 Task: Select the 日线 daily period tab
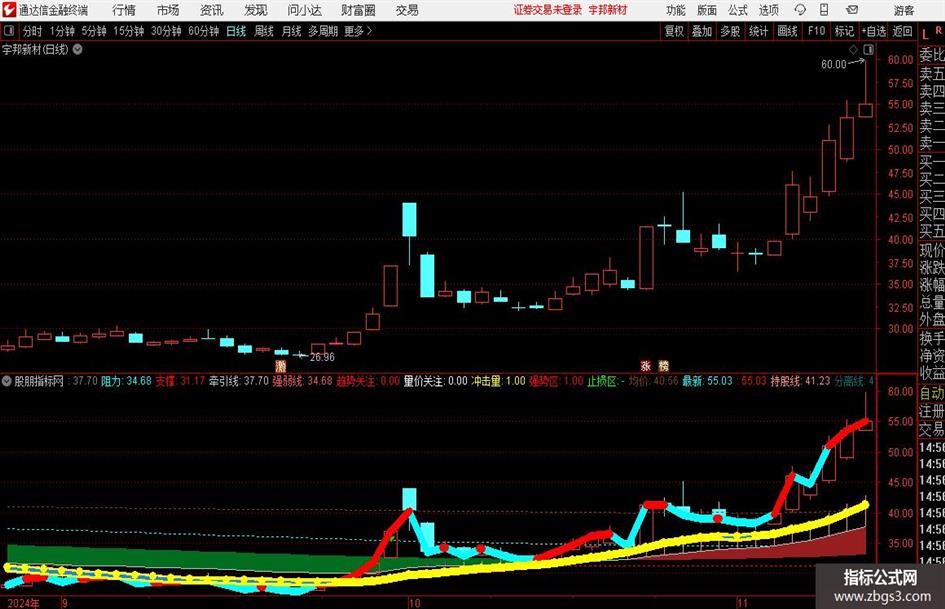point(236,31)
